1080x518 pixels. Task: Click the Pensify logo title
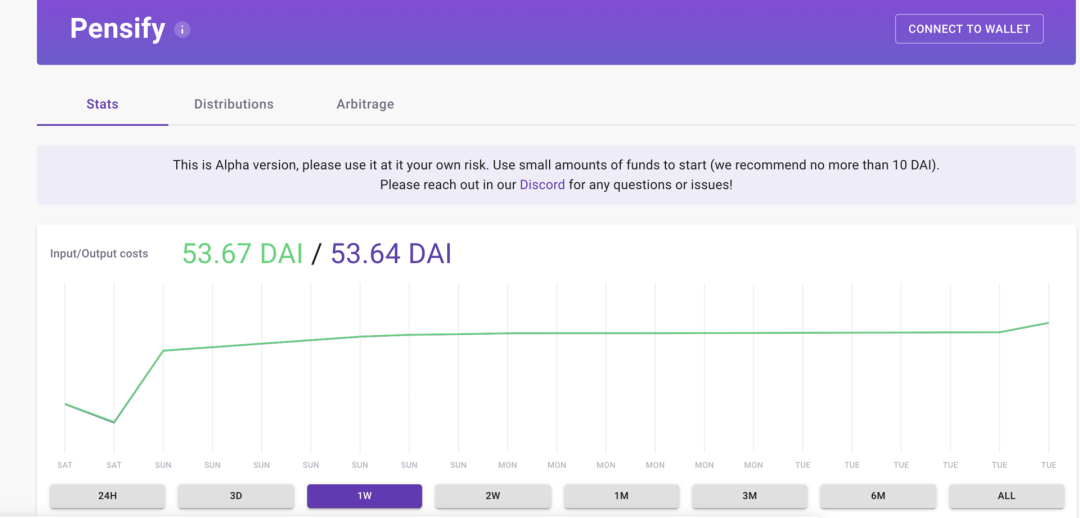pos(118,29)
